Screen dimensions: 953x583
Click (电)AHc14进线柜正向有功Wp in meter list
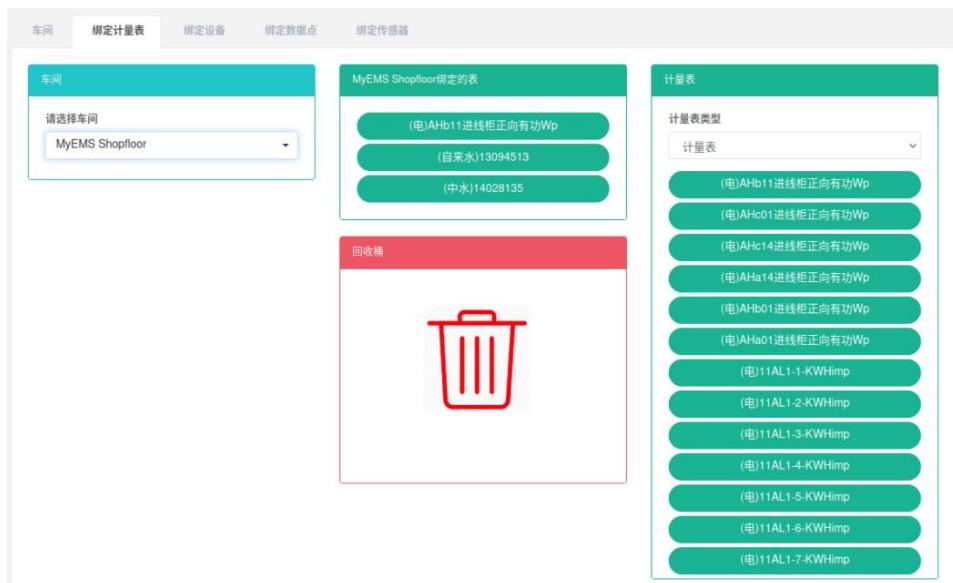(794, 246)
